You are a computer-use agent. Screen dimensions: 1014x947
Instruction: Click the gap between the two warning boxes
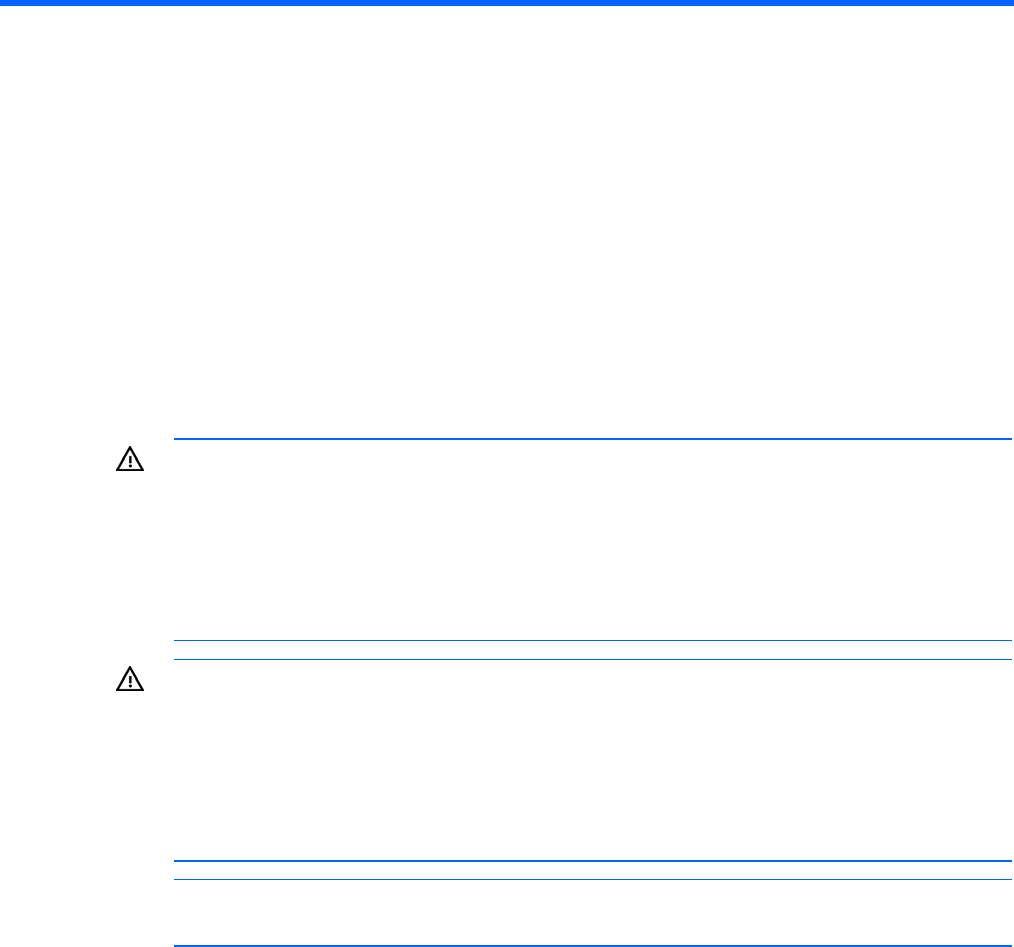tap(592, 650)
